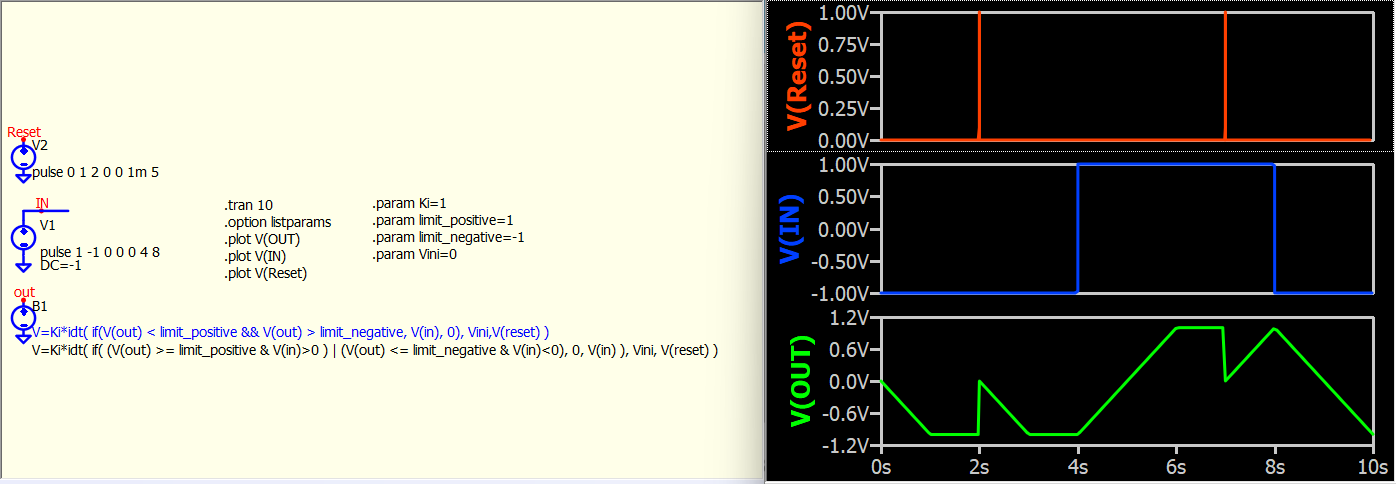Select the ground symbol beneath B1
The image size is (1396, 484).
pos(22,338)
